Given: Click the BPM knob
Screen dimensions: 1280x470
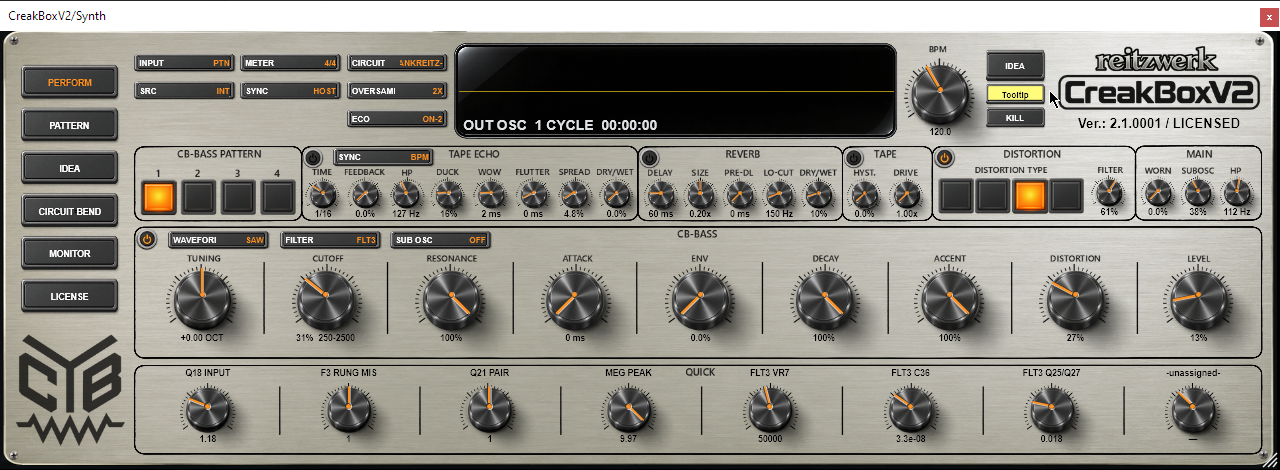Looking at the screenshot, I should point(940,93).
